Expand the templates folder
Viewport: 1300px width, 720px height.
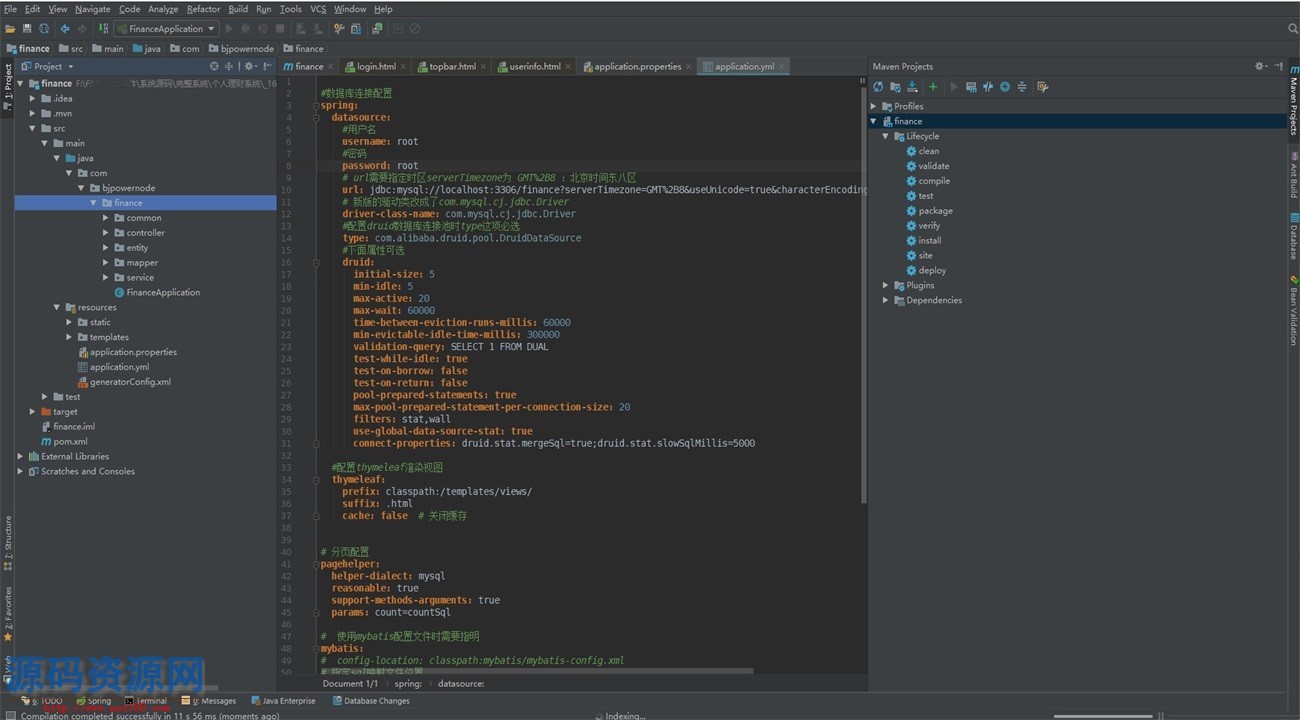(69, 337)
